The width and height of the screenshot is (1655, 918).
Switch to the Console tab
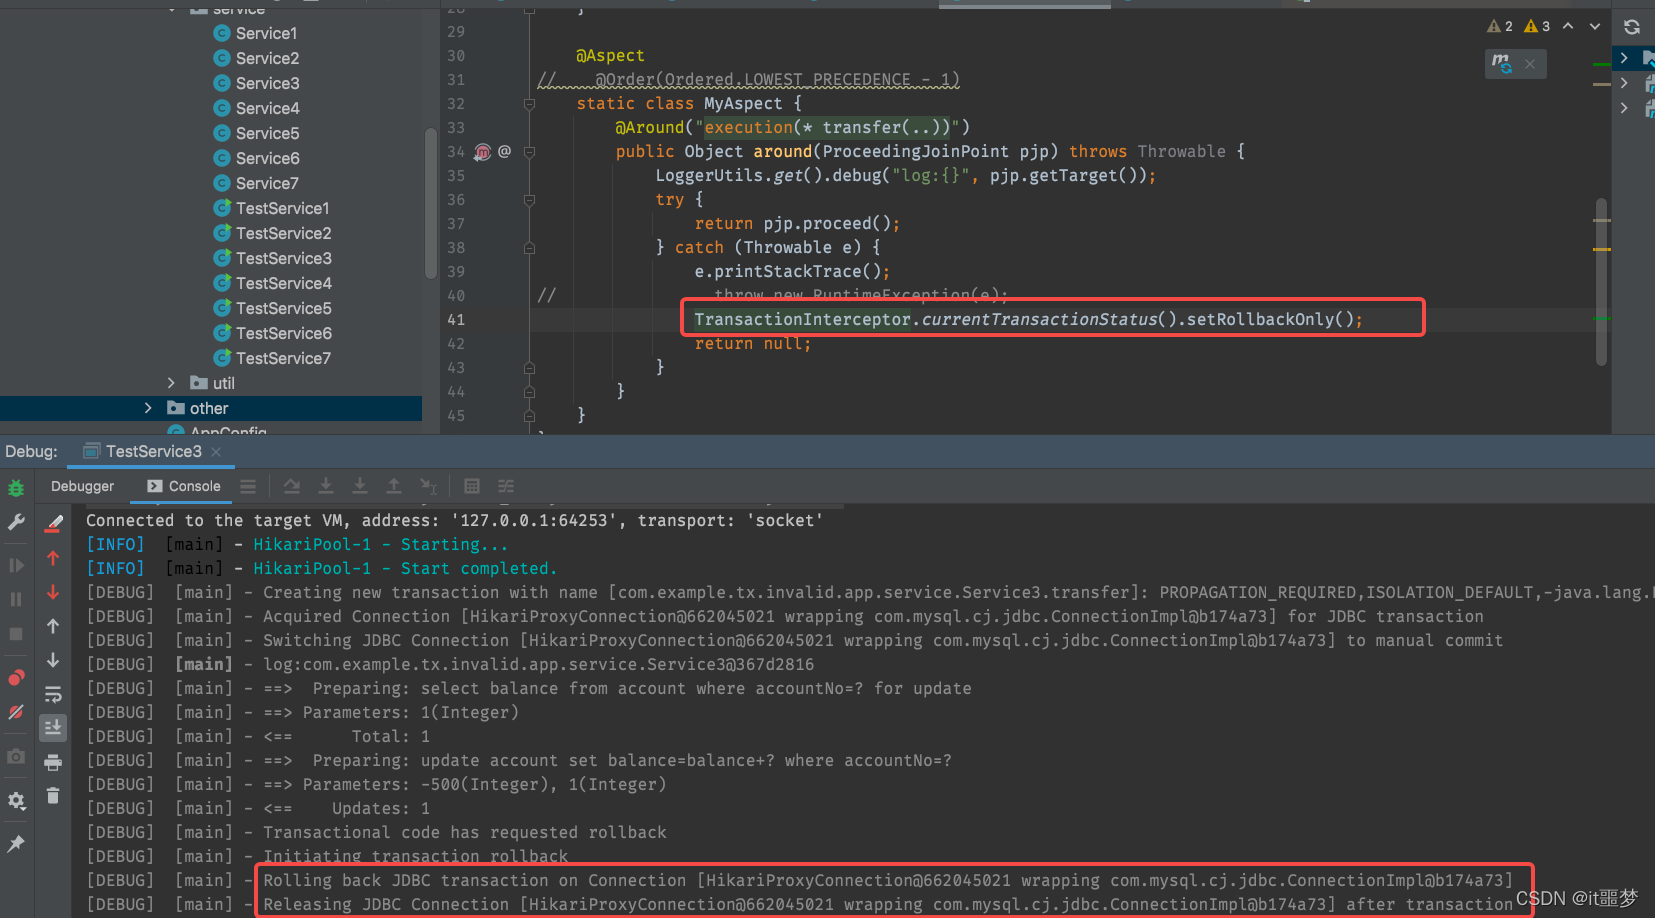click(184, 486)
